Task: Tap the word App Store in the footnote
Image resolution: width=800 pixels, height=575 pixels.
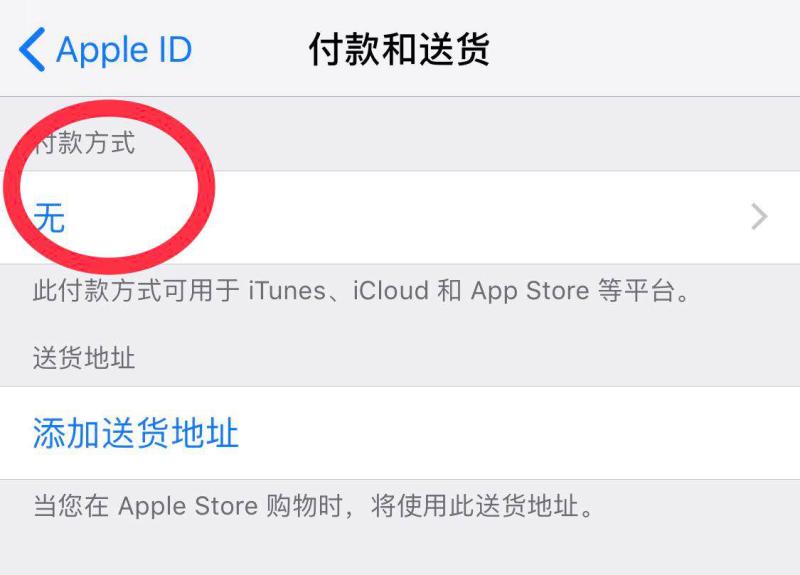Action: coord(530,292)
